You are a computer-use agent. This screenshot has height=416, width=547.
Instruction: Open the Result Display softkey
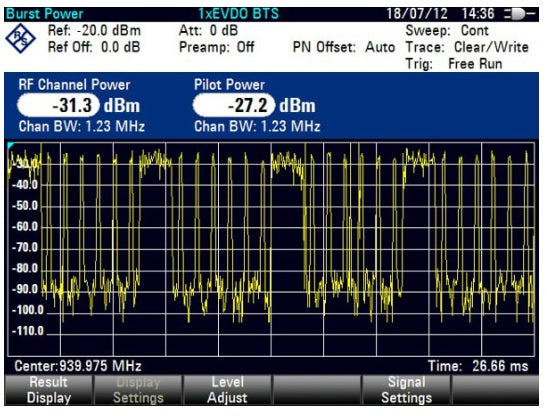point(49,390)
